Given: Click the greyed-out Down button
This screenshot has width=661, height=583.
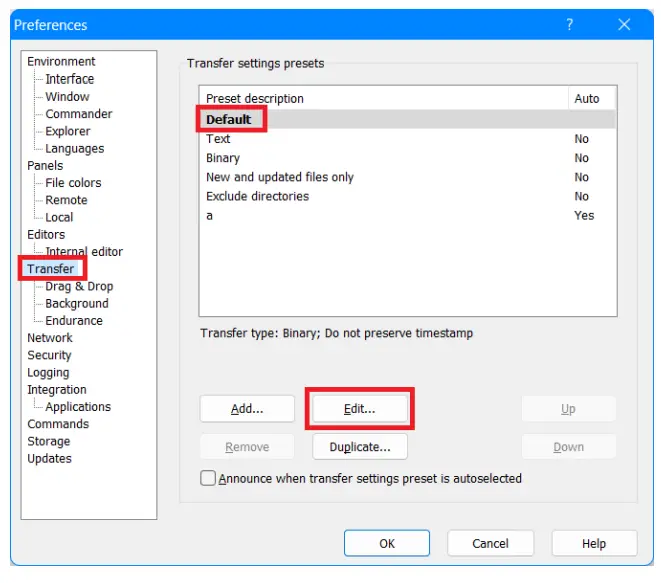Looking at the screenshot, I should point(568,447).
